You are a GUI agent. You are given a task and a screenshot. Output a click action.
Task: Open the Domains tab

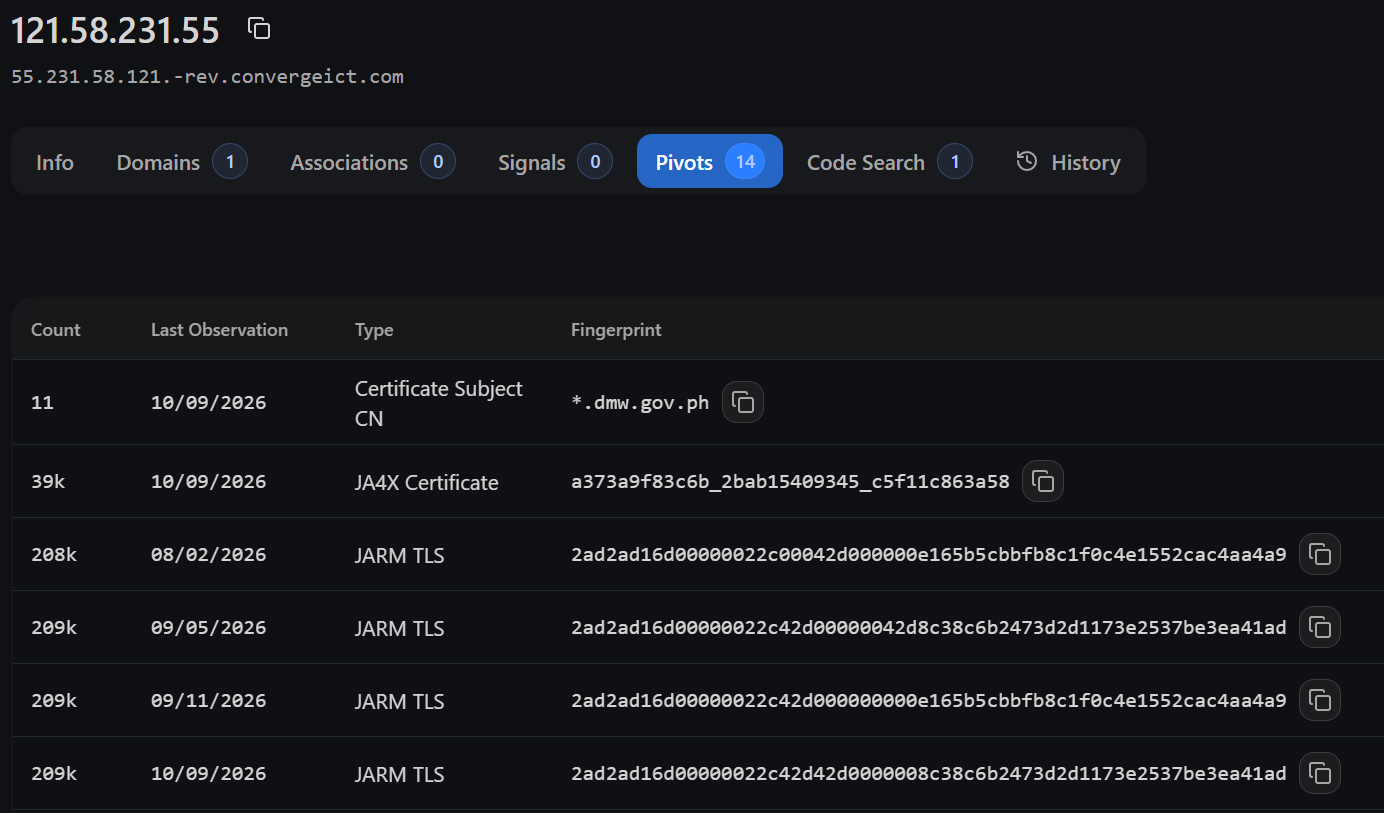[x=181, y=162]
